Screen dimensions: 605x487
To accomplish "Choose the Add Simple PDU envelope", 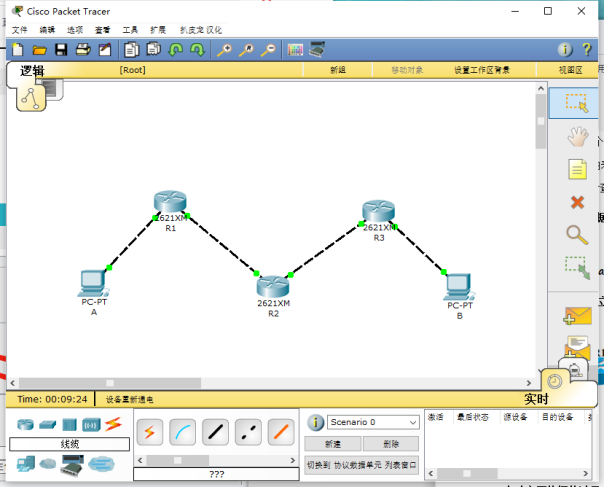I will coord(577,316).
